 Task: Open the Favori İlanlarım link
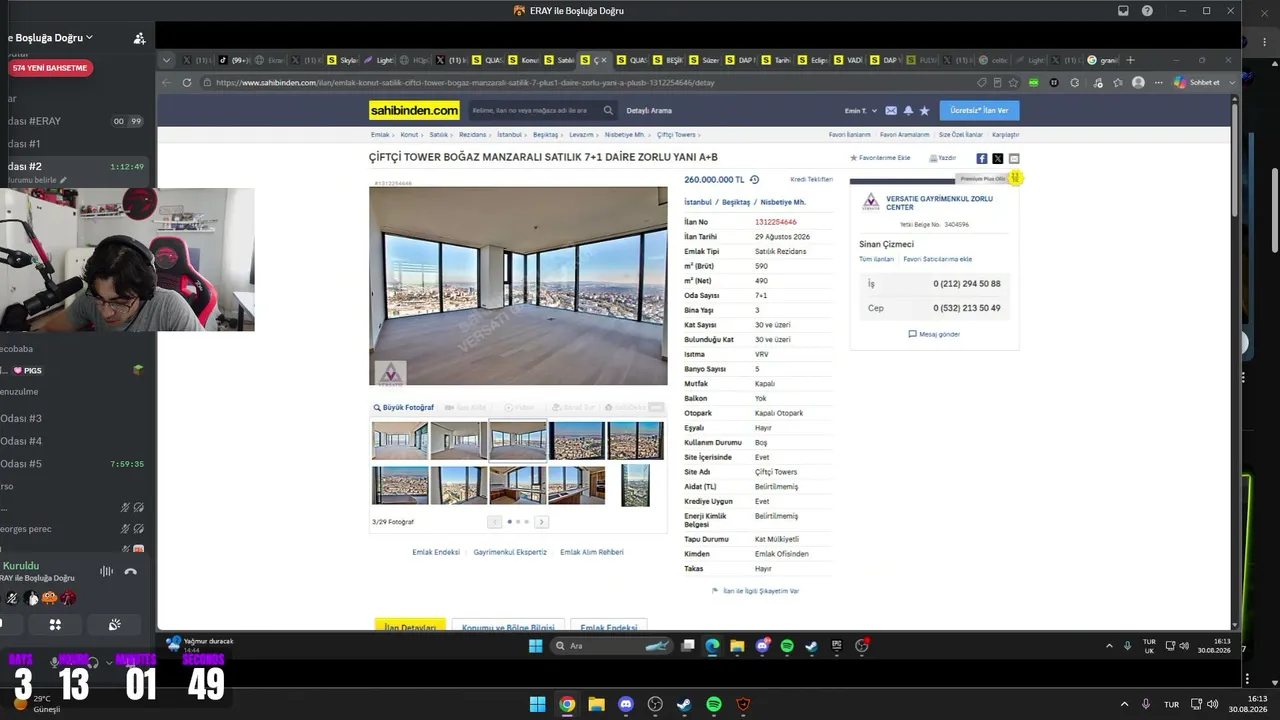click(x=849, y=134)
